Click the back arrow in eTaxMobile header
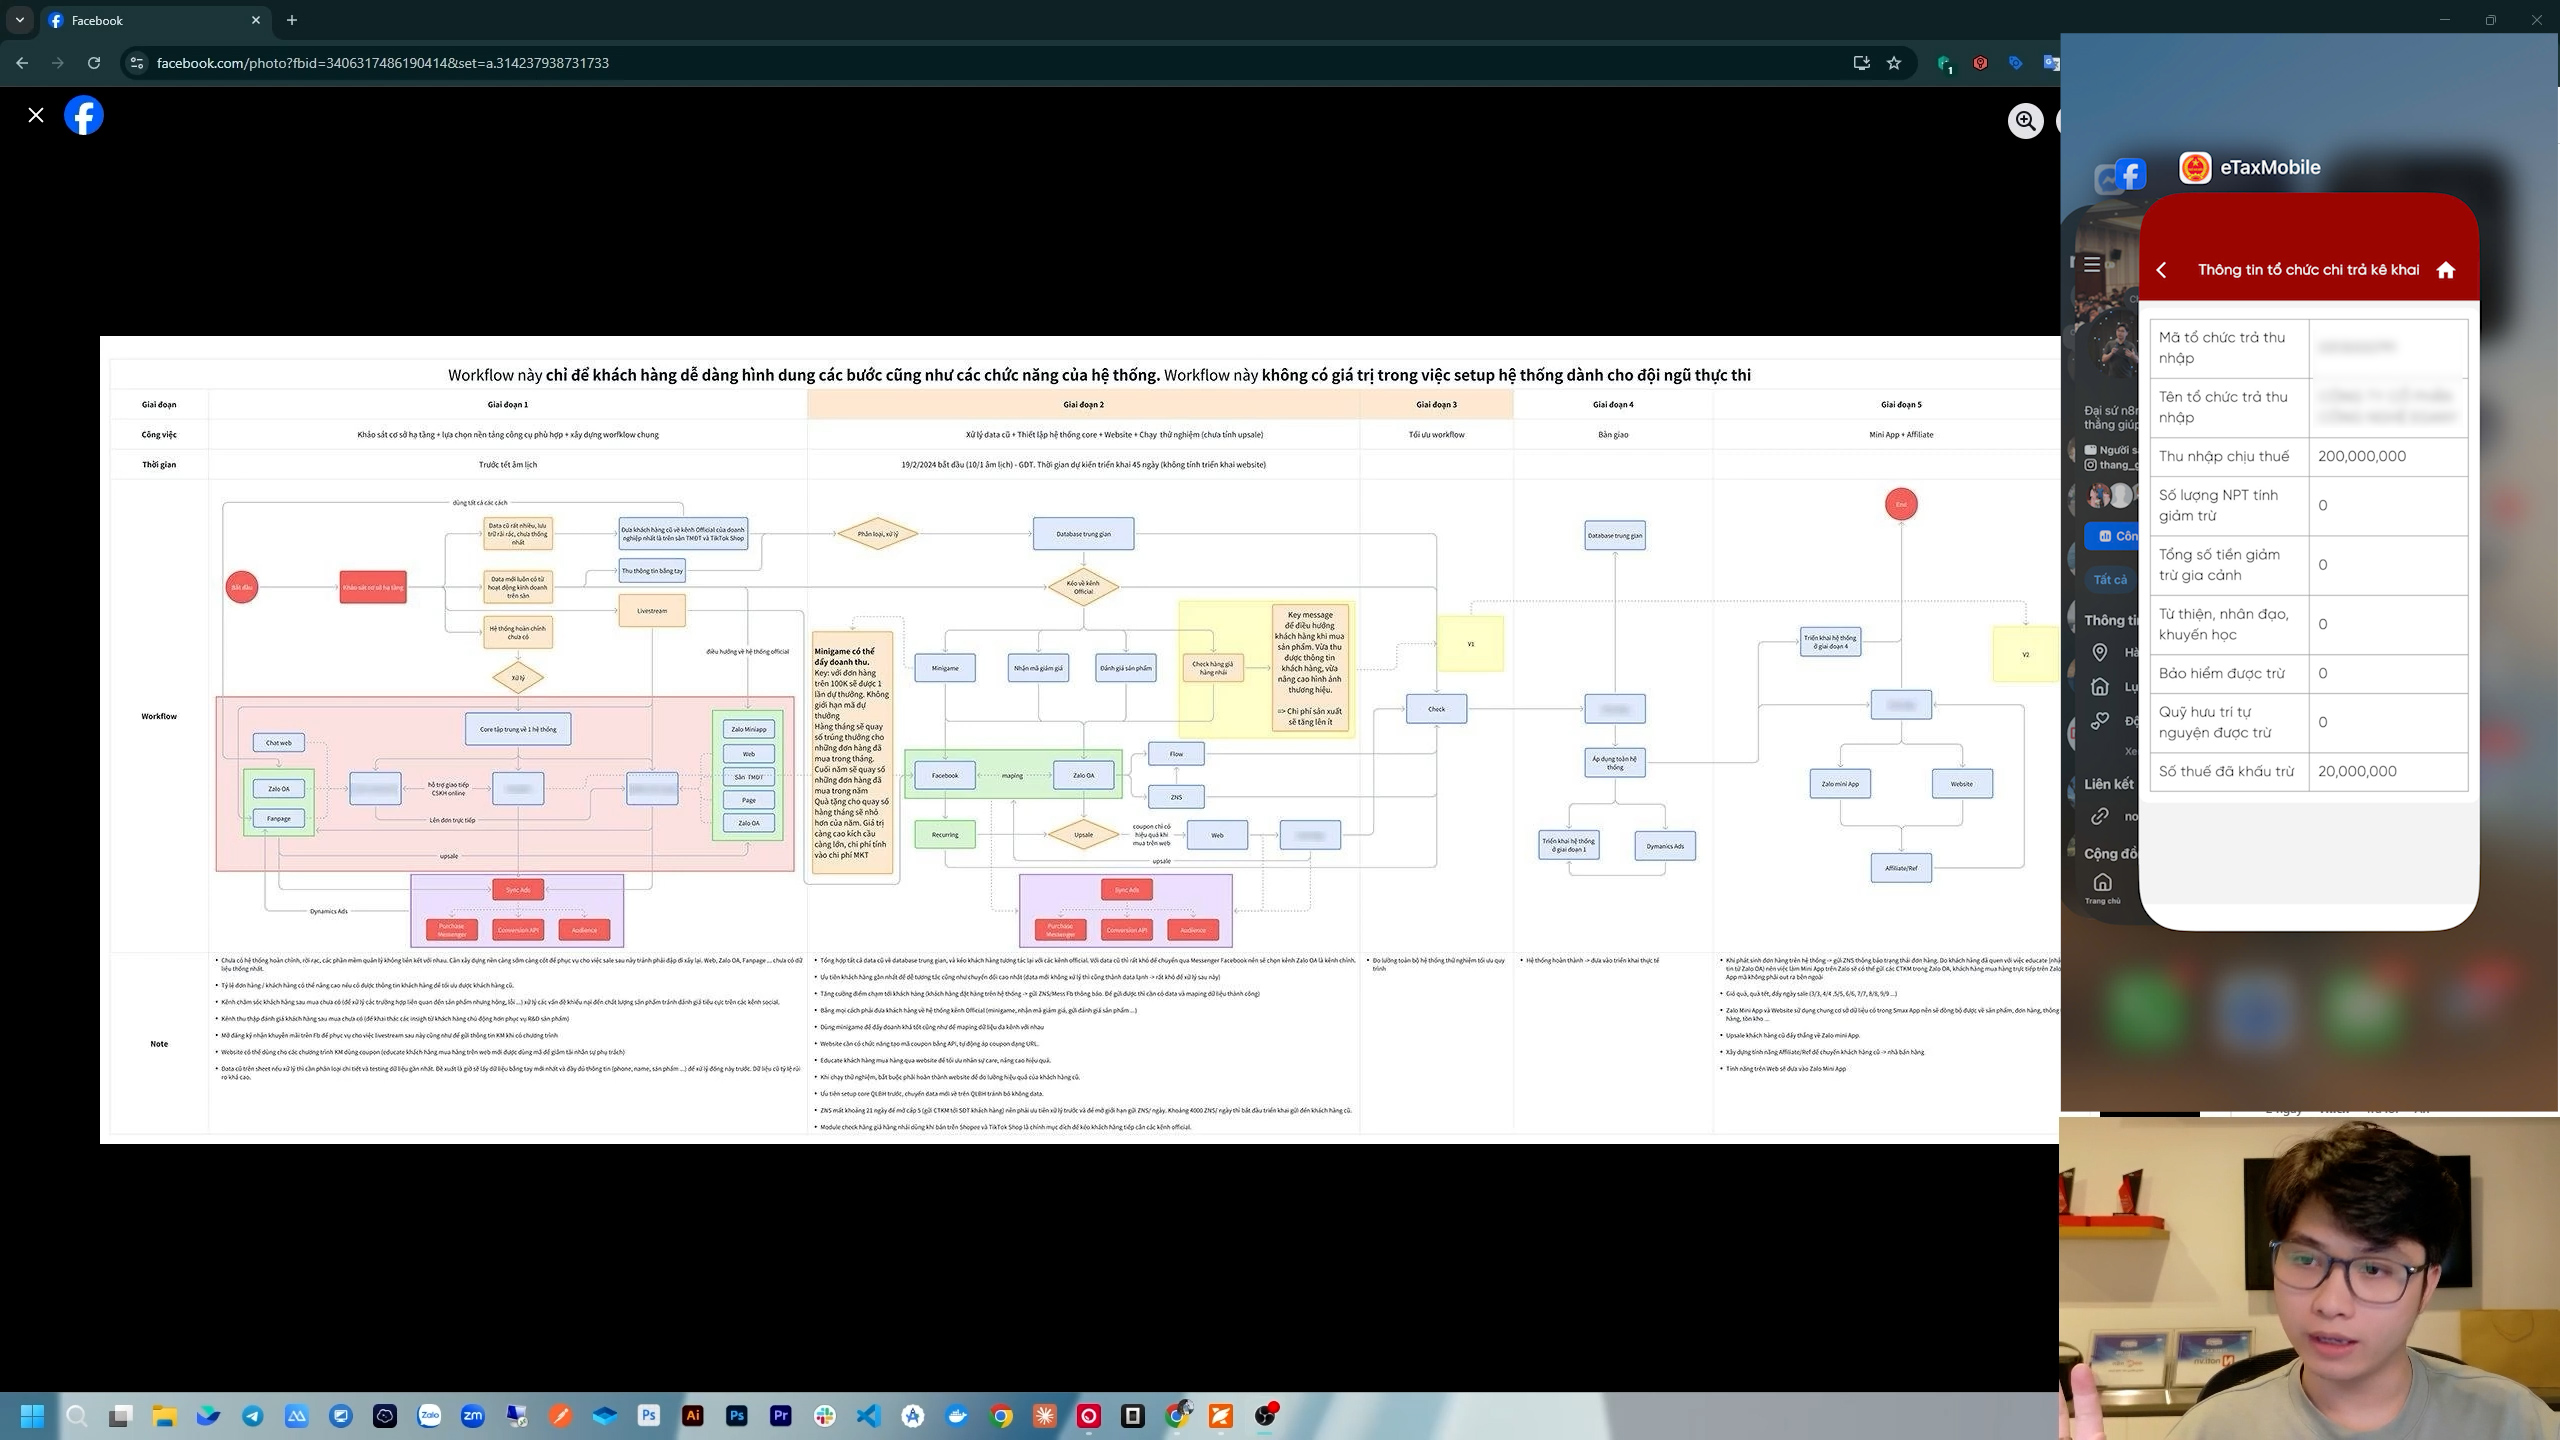This screenshot has height=1440, width=2560. coord(2162,270)
